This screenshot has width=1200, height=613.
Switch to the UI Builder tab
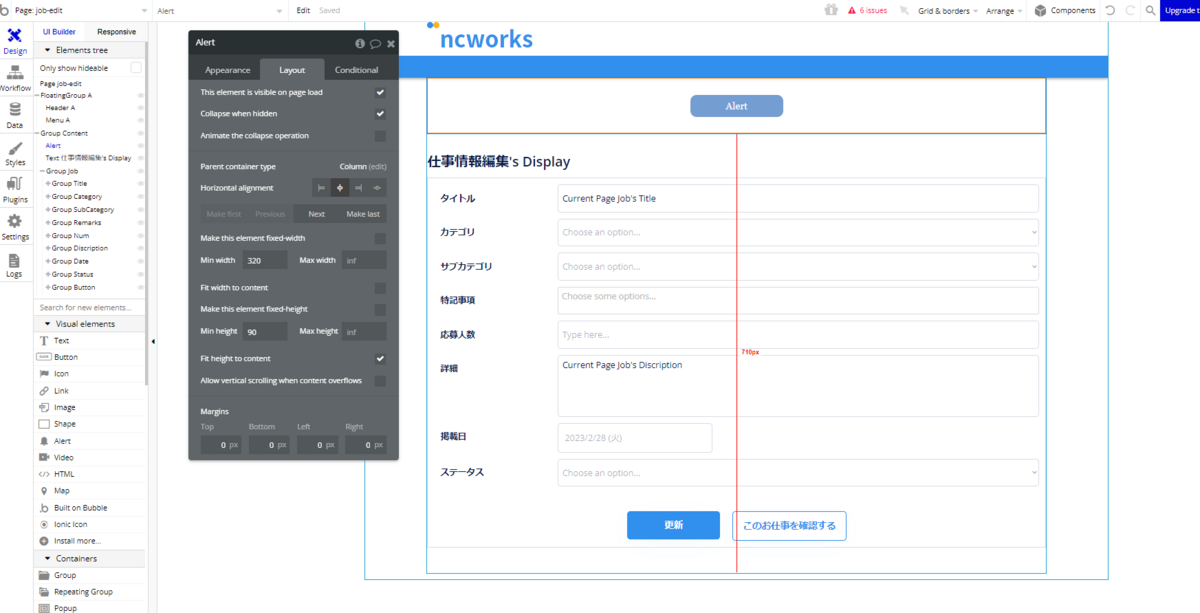[x=59, y=32]
